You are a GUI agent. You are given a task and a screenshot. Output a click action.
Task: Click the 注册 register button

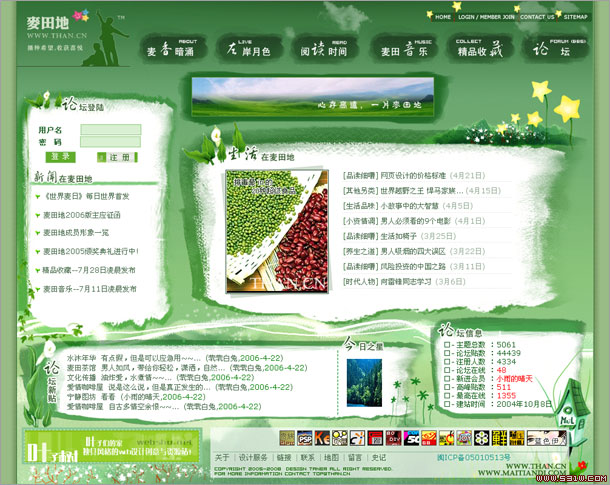coord(117,157)
